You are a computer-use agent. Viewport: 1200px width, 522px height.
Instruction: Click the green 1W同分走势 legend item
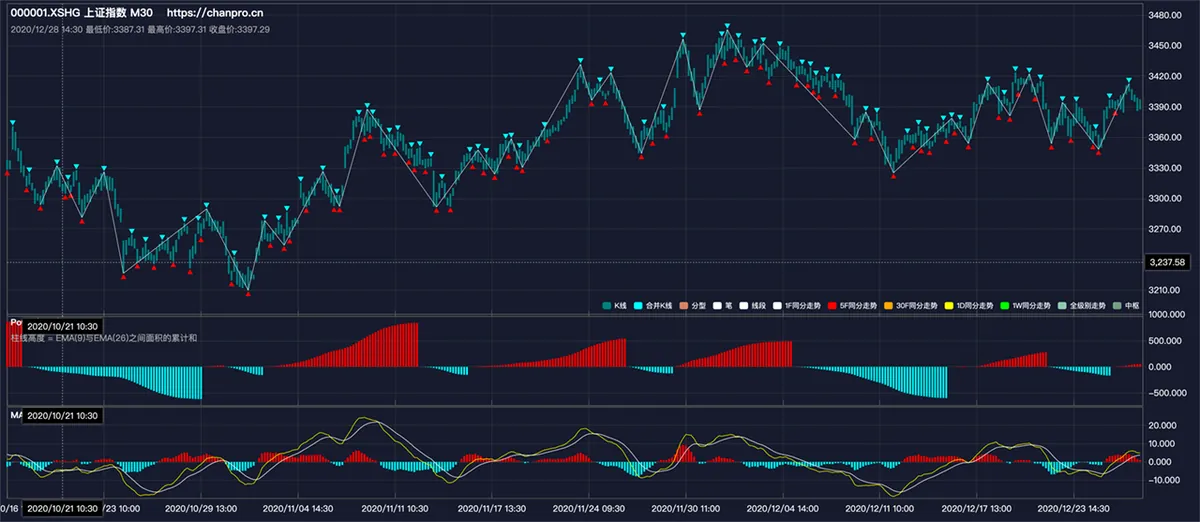1024,305
